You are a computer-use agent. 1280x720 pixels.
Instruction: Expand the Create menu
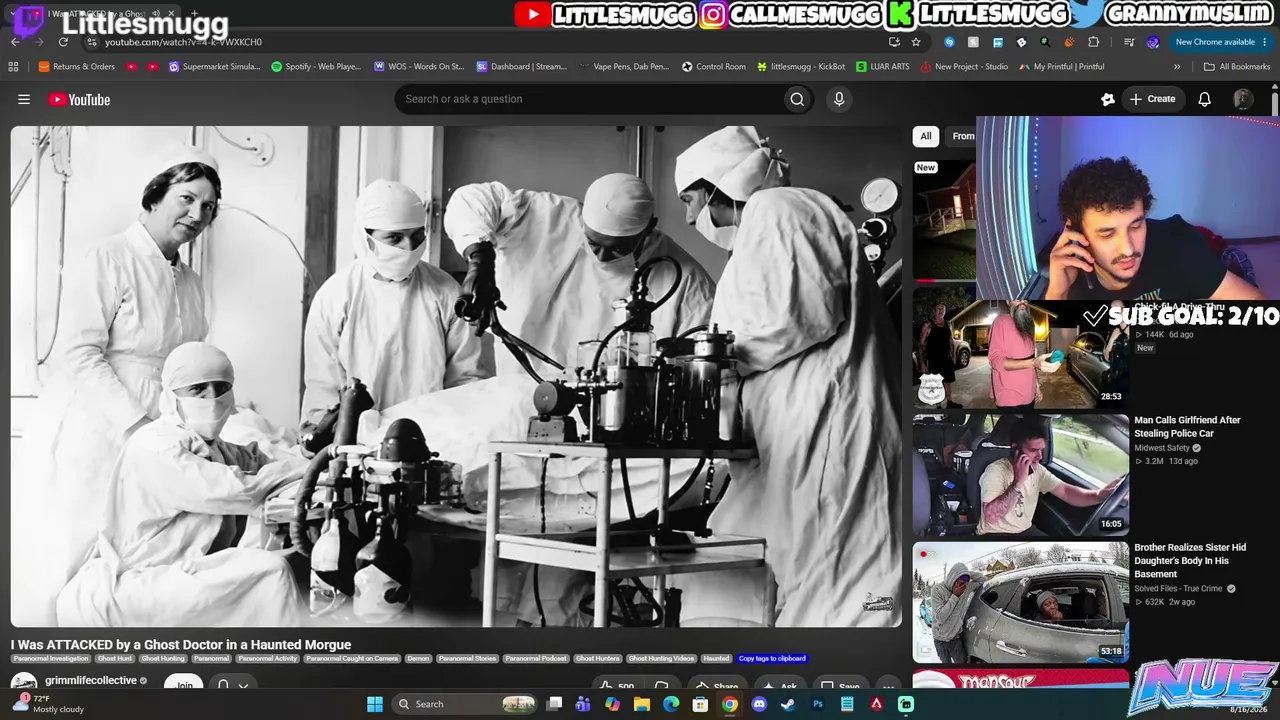[1152, 99]
